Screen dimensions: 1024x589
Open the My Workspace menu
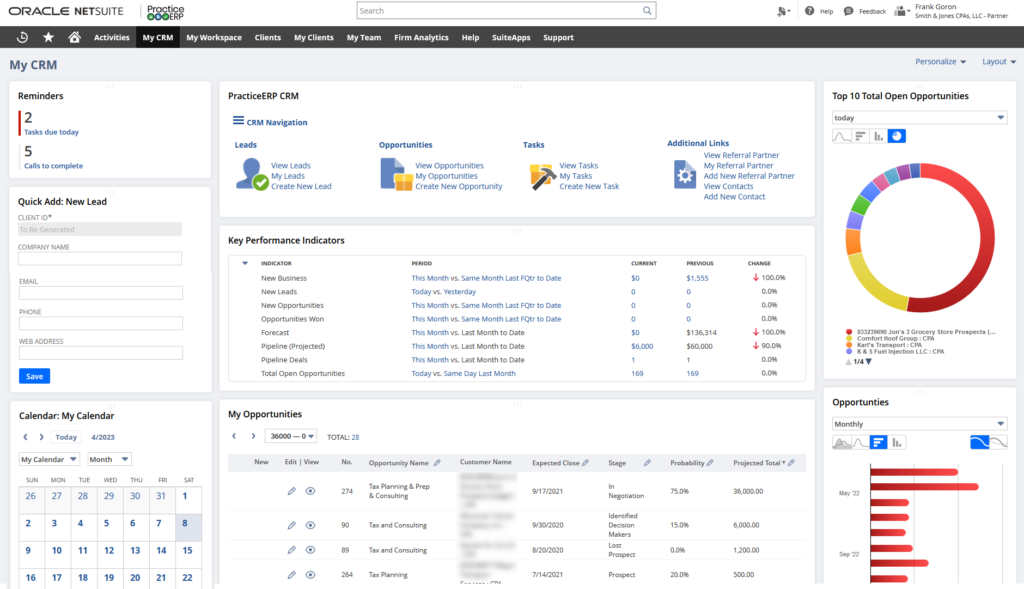point(214,37)
